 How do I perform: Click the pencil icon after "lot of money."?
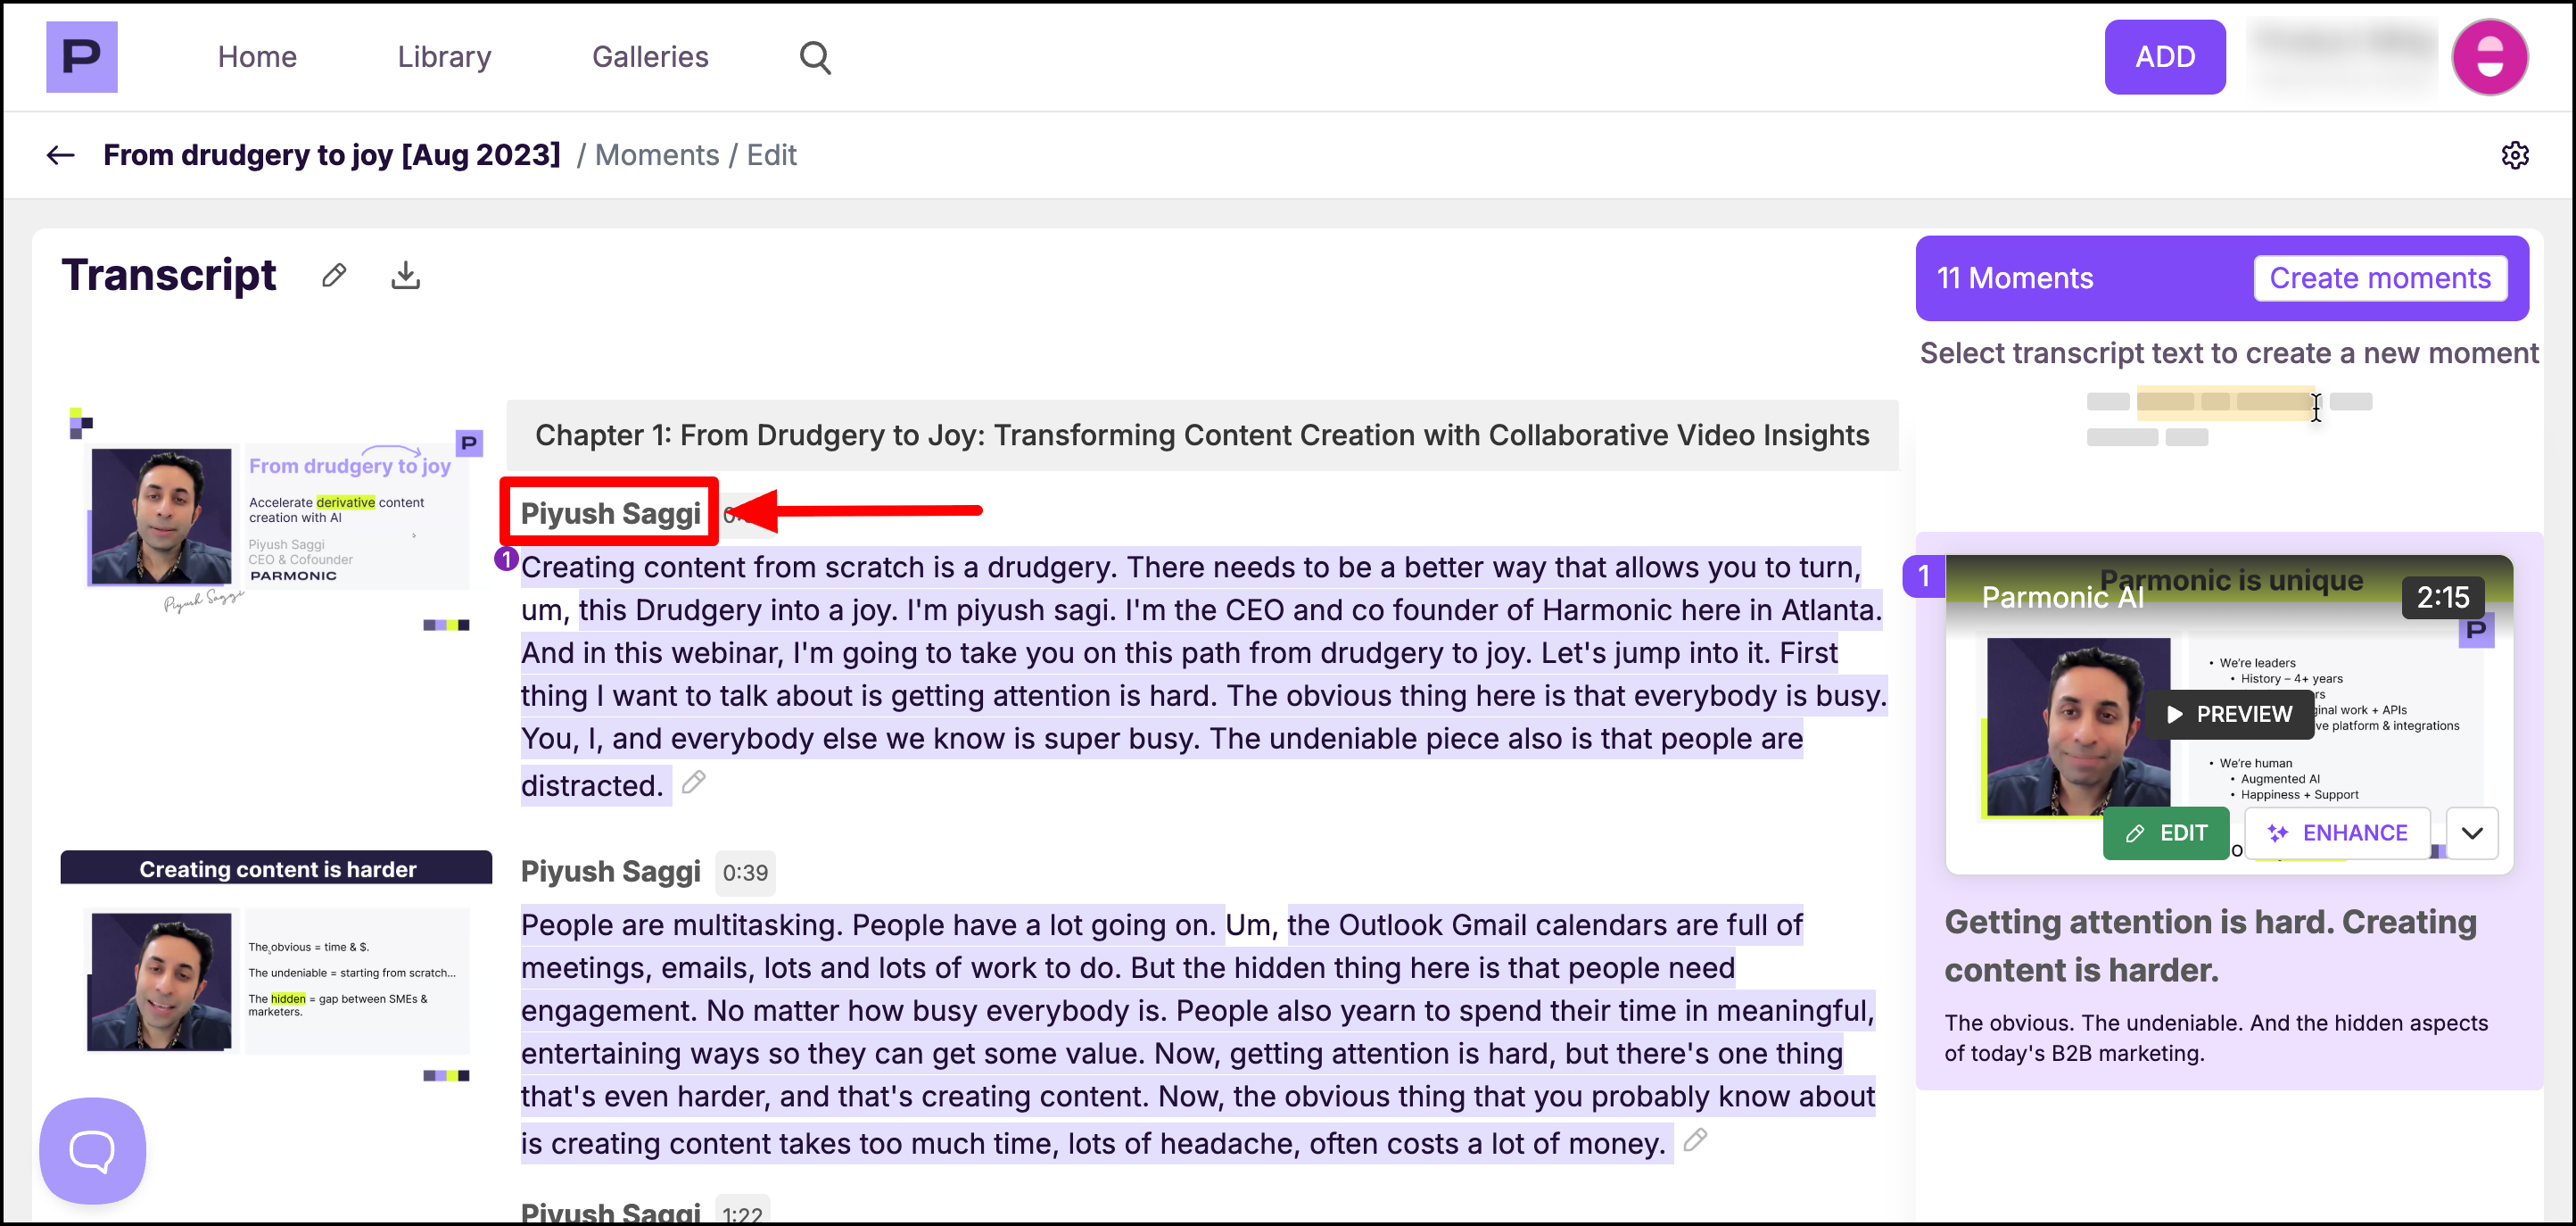(1694, 1140)
